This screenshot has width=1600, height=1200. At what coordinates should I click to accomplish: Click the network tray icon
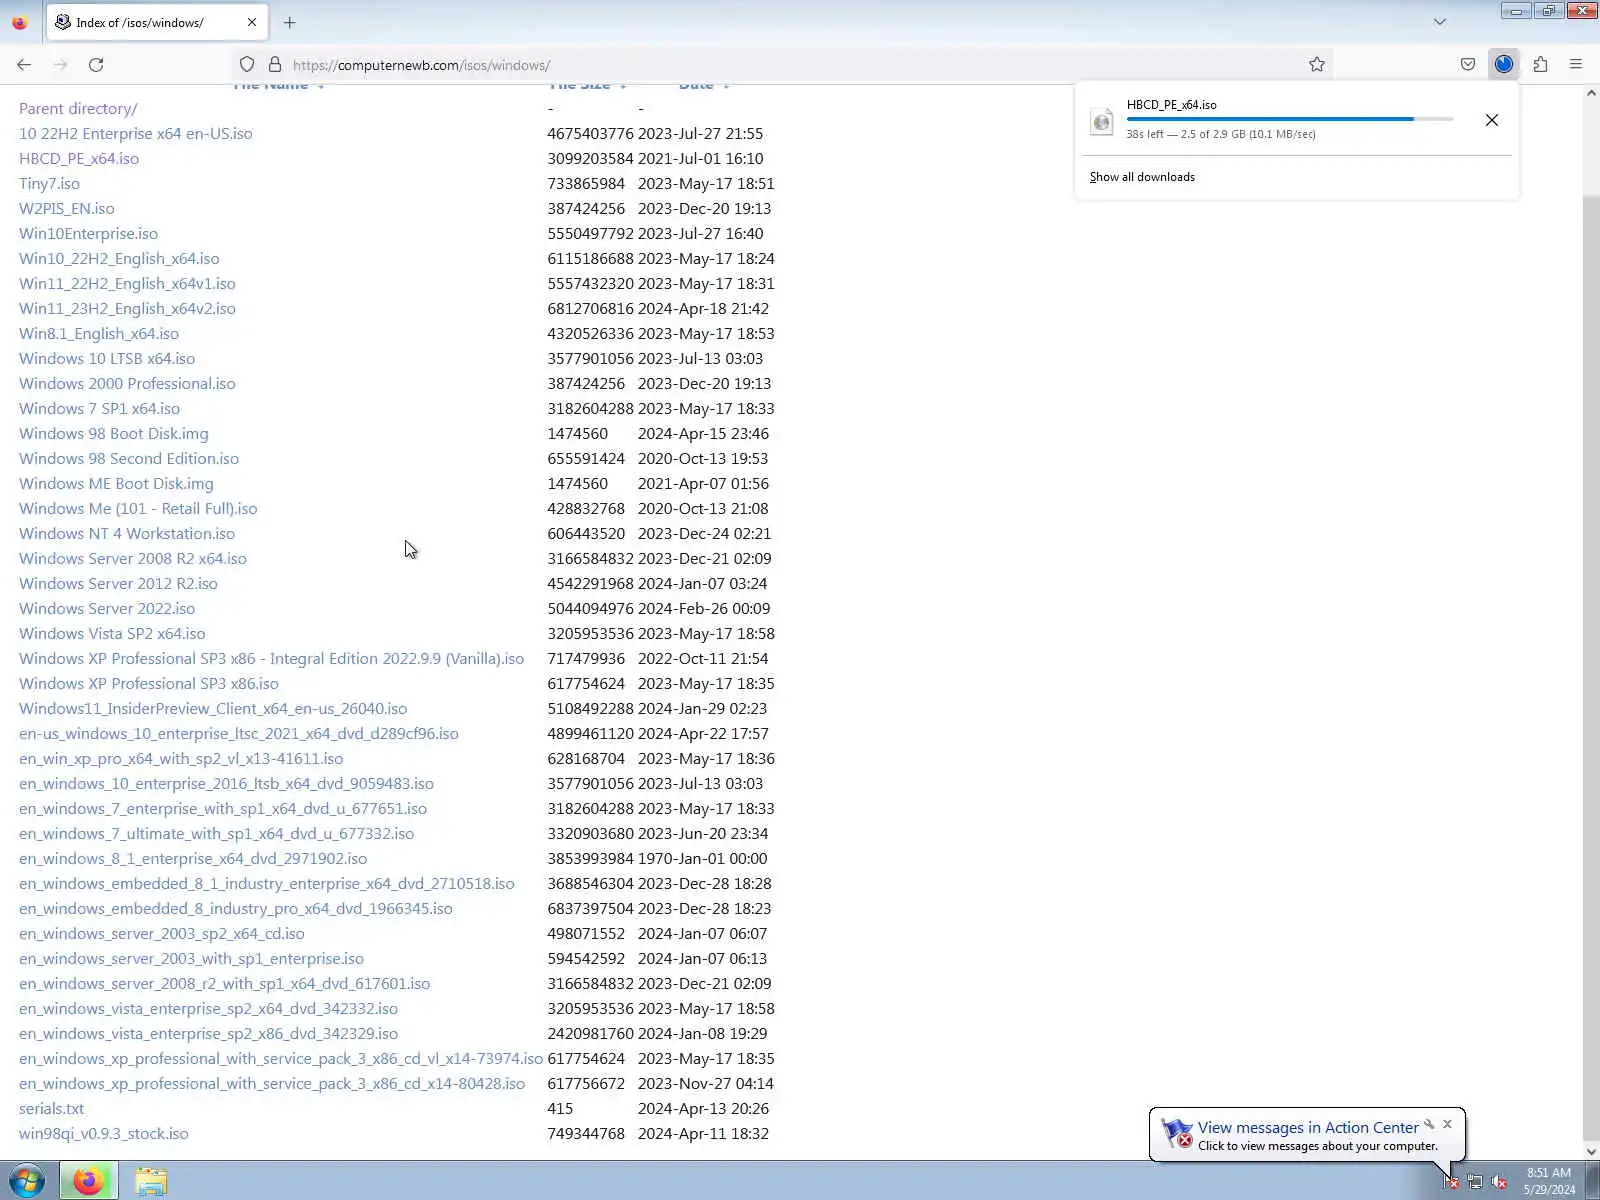coord(1475,1182)
